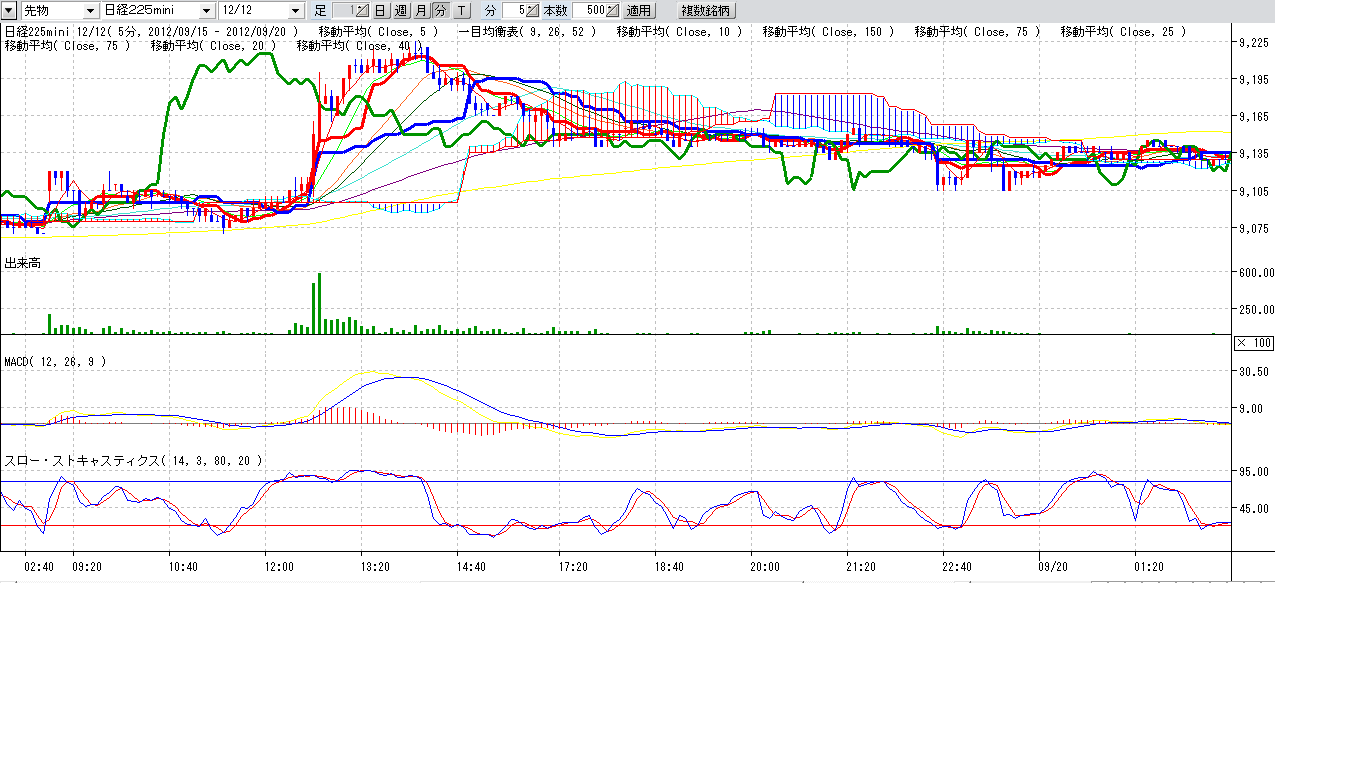Click the 一目均衡表 (9, 26, 52) indicator label
Screen dimensions: 1366x768
tap(527, 32)
